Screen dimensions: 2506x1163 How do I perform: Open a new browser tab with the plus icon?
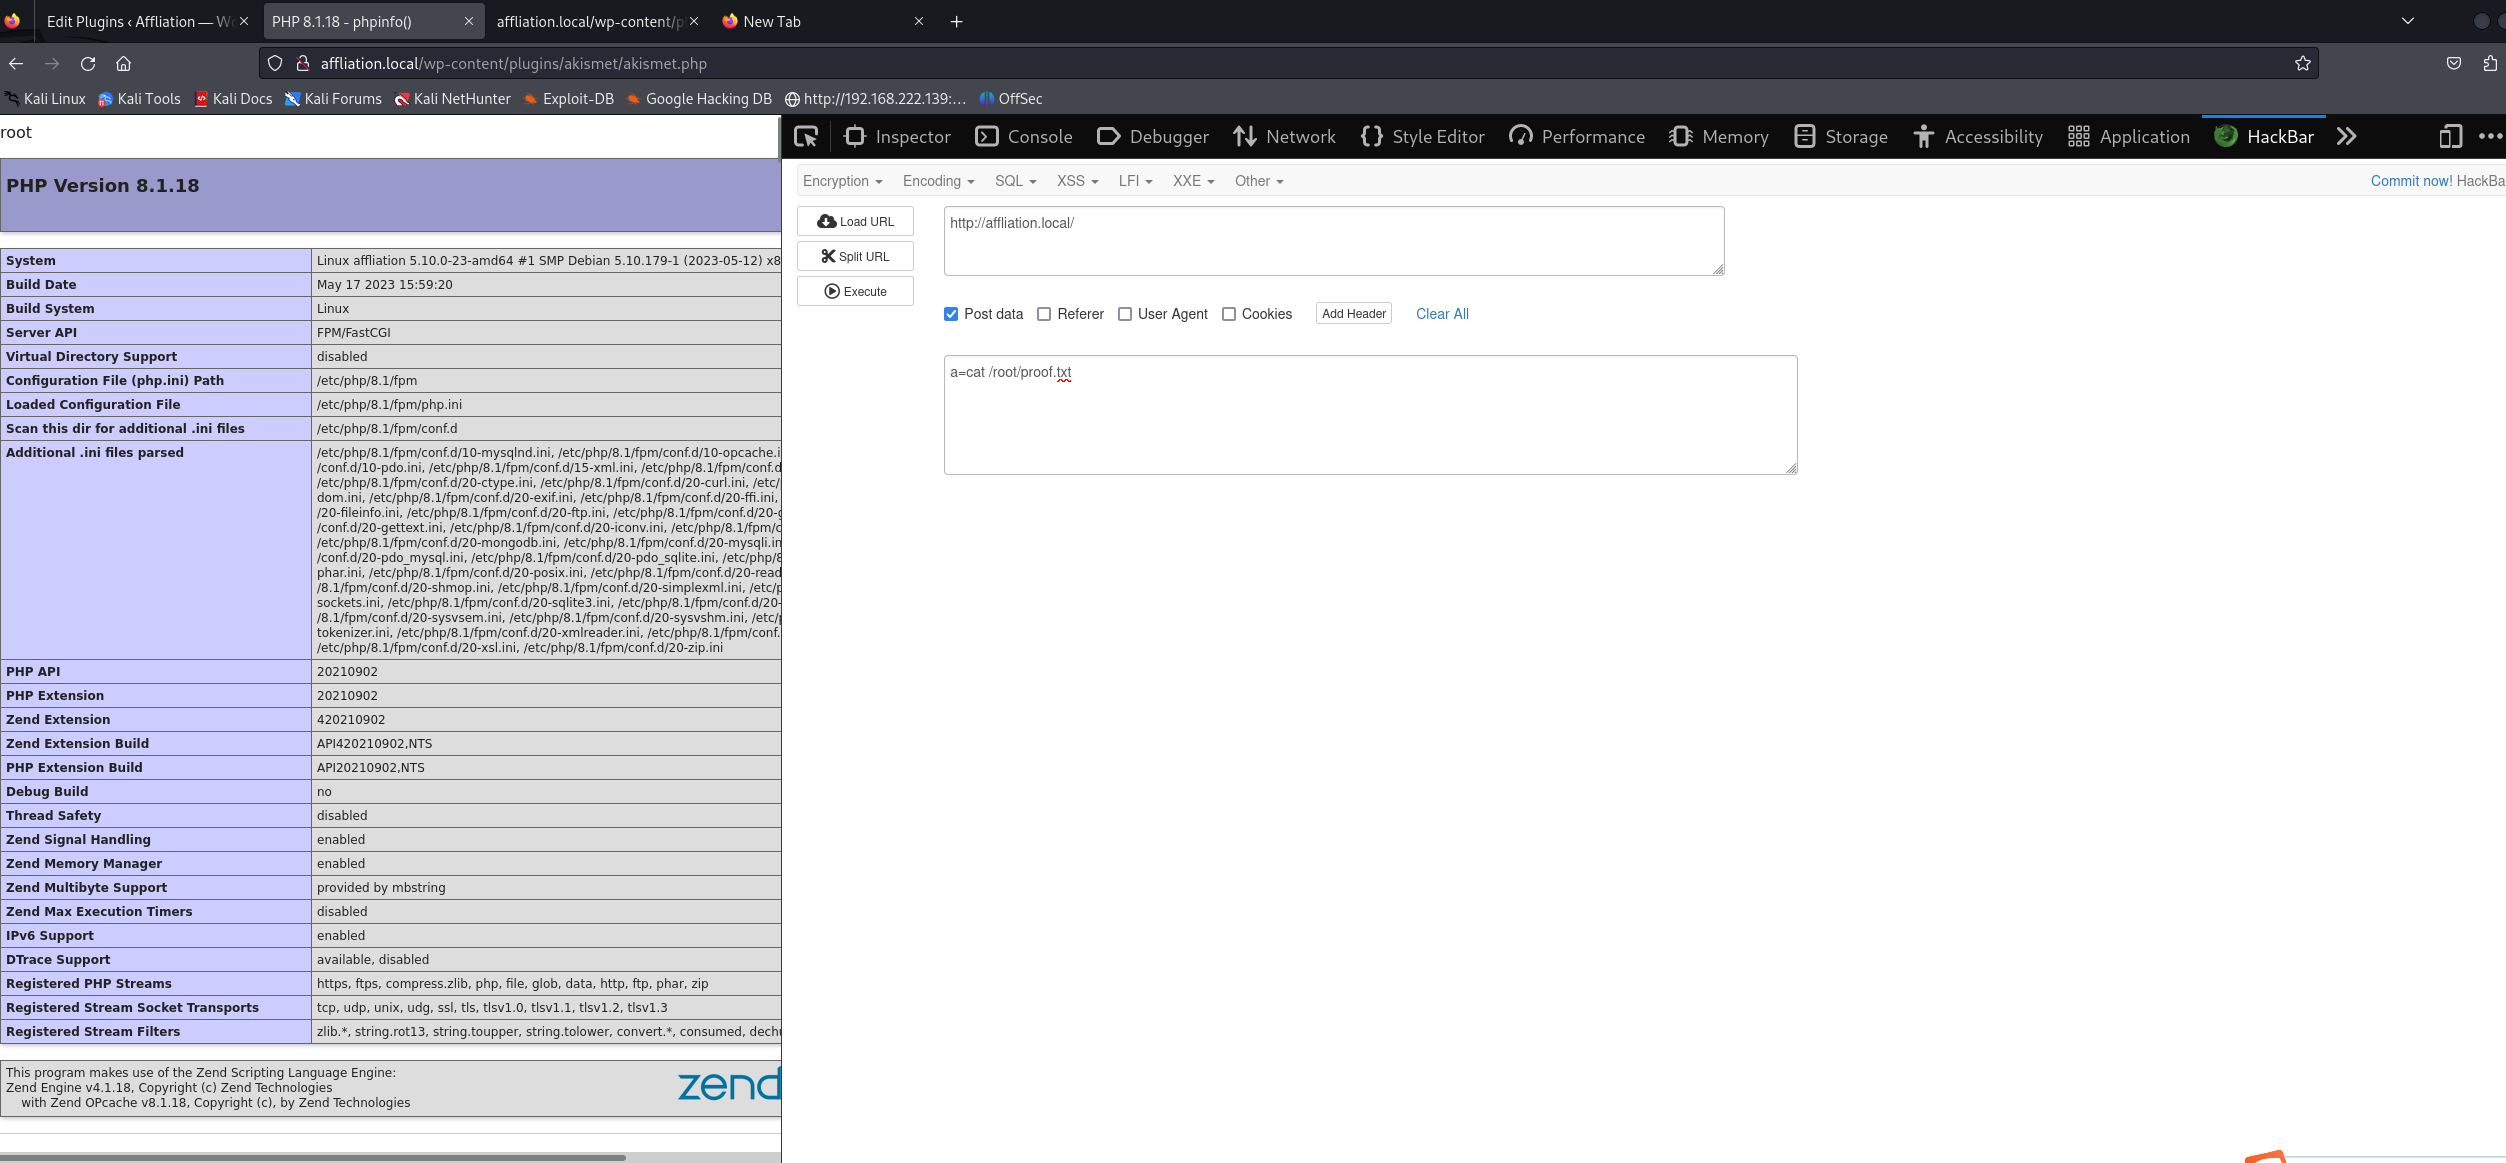click(956, 22)
